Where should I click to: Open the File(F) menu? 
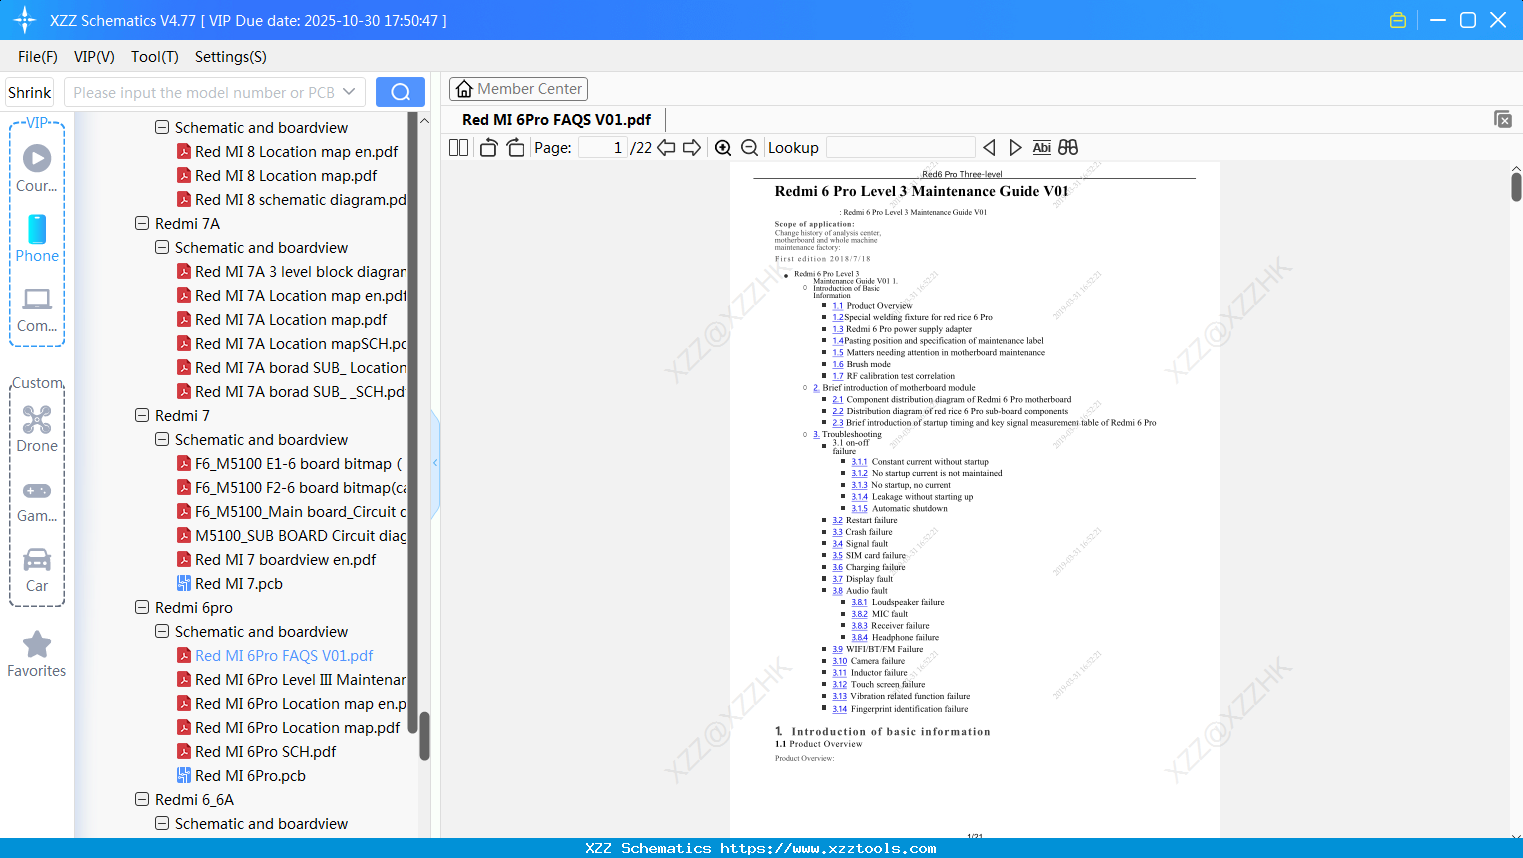pyautogui.click(x=38, y=57)
